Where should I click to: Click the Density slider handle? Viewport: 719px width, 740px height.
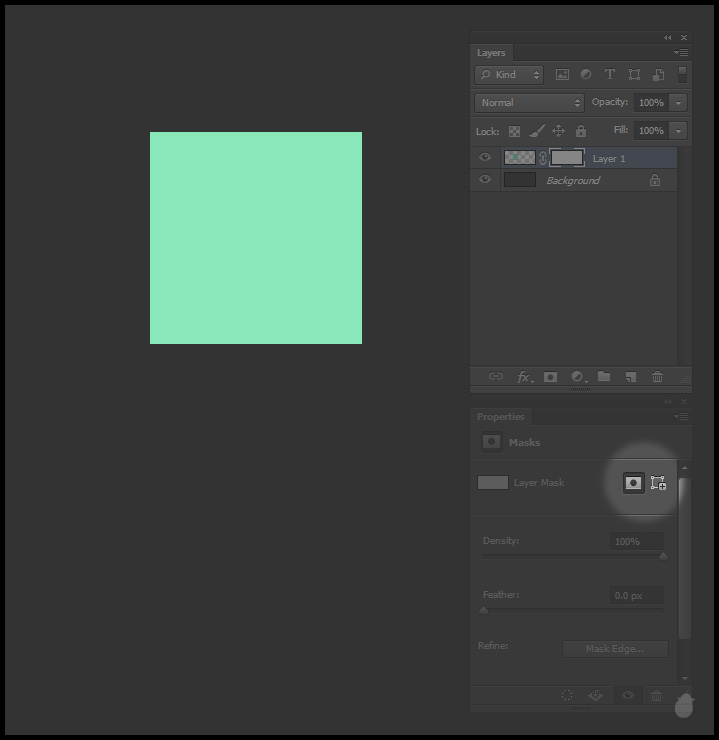(663, 556)
